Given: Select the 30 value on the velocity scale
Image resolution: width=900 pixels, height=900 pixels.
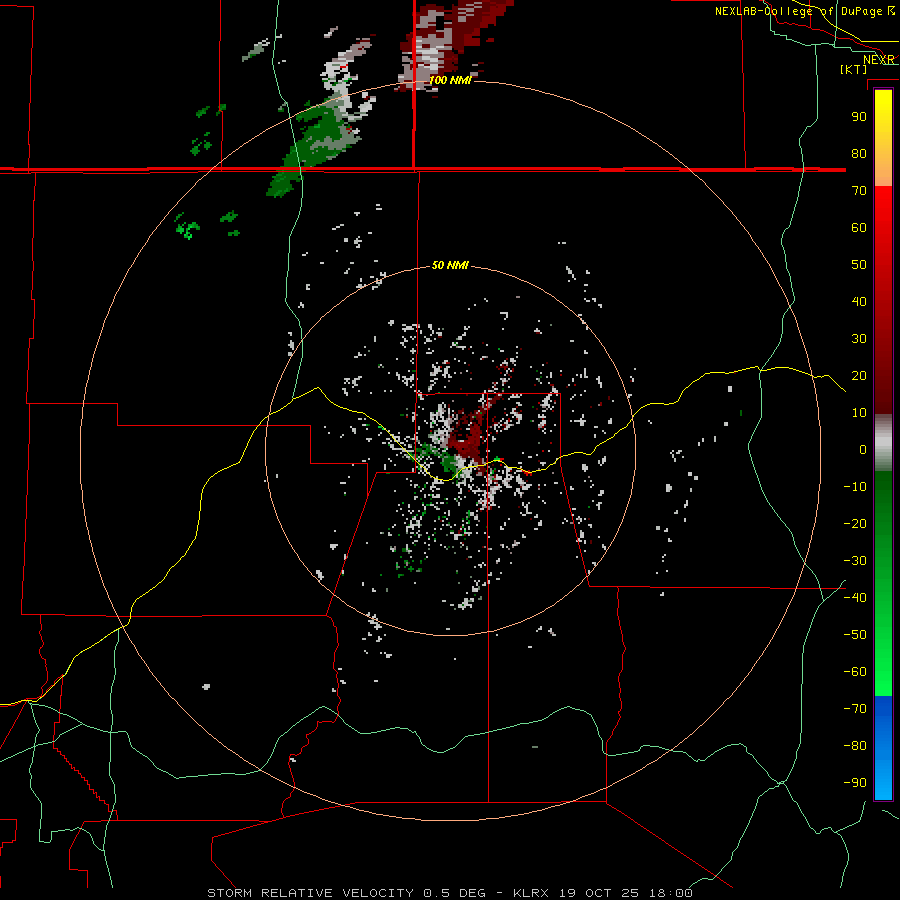Looking at the screenshot, I should tap(859, 339).
